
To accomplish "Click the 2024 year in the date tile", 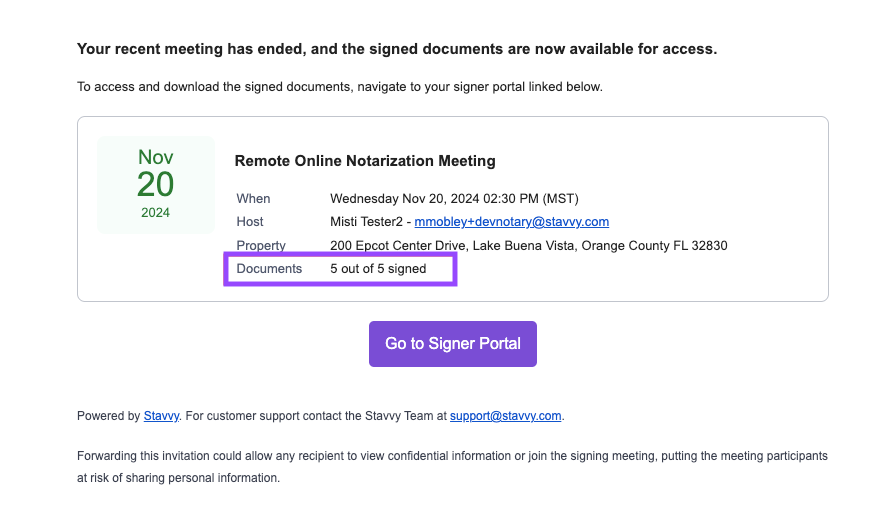I will [155, 213].
